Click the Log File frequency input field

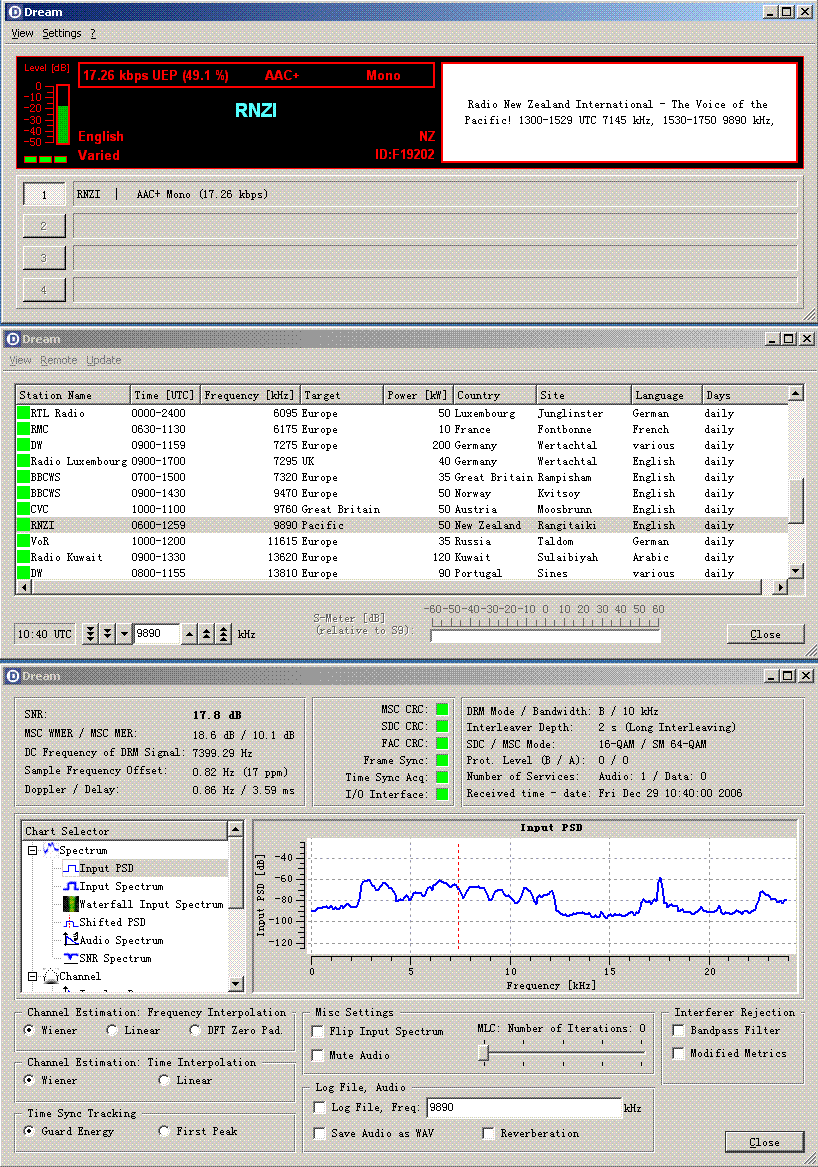tap(523, 1108)
